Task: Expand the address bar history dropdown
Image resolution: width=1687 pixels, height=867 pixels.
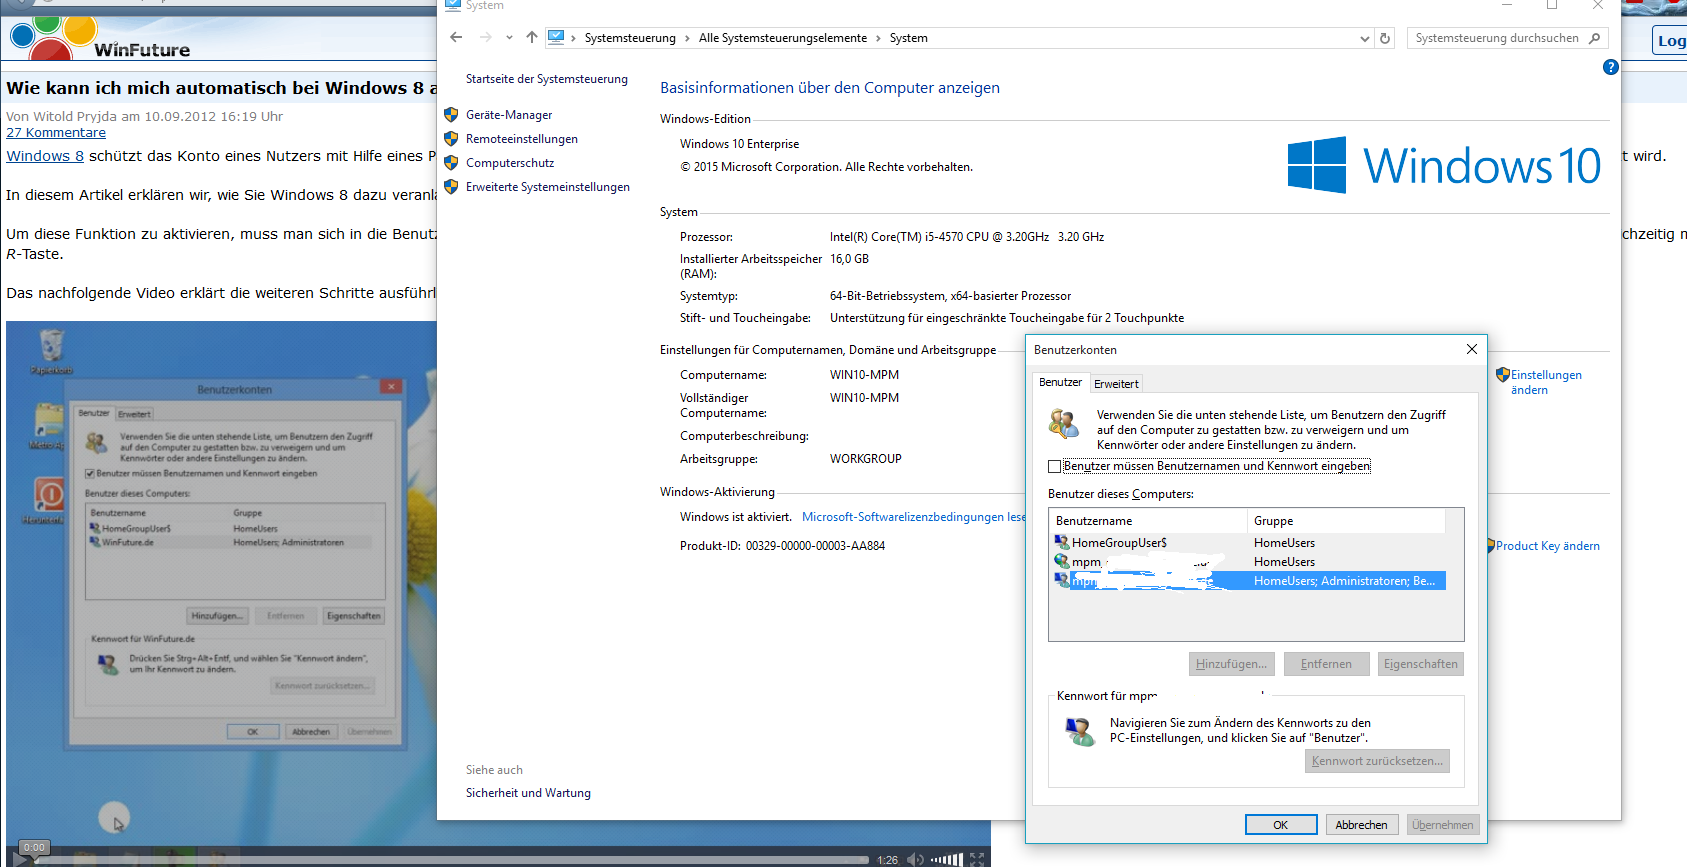Action: tap(1365, 39)
